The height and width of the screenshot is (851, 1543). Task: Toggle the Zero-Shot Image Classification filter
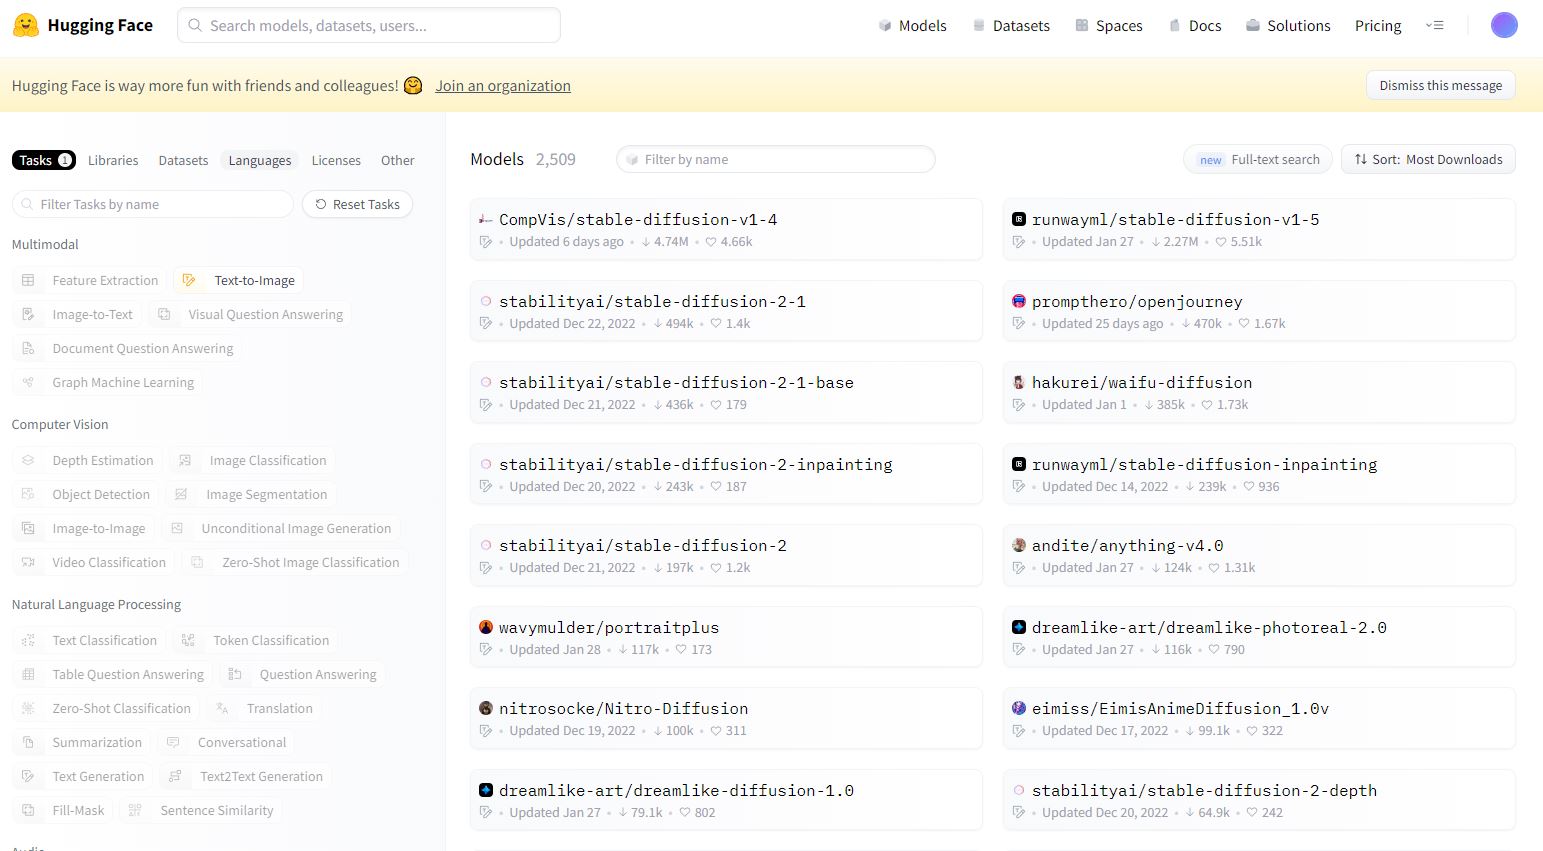pos(295,562)
